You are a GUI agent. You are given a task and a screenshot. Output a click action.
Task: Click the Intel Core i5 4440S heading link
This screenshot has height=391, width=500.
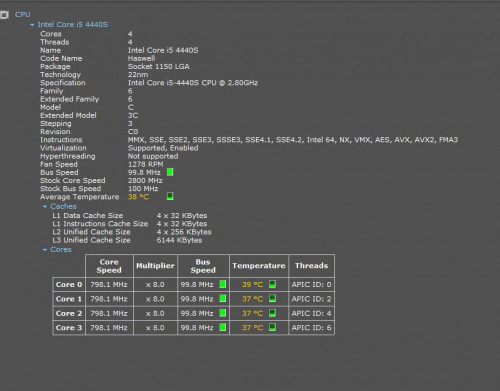coord(73,25)
